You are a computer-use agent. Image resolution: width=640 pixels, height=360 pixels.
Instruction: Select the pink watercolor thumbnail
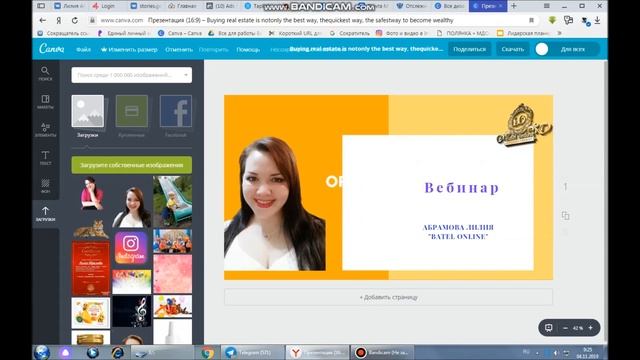(172, 274)
